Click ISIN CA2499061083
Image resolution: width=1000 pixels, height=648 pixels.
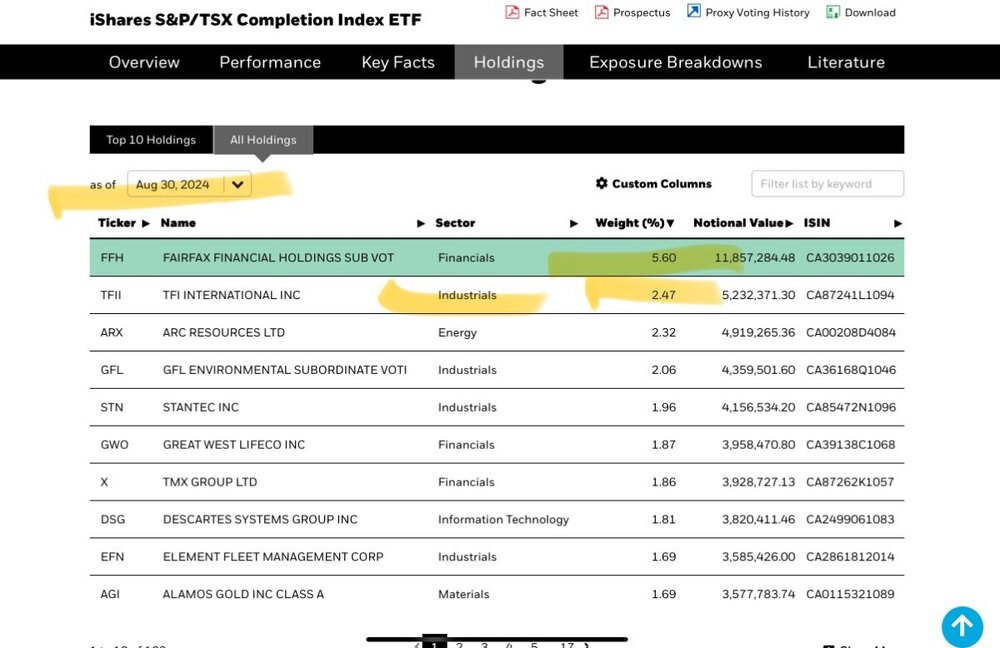tap(850, 519)
